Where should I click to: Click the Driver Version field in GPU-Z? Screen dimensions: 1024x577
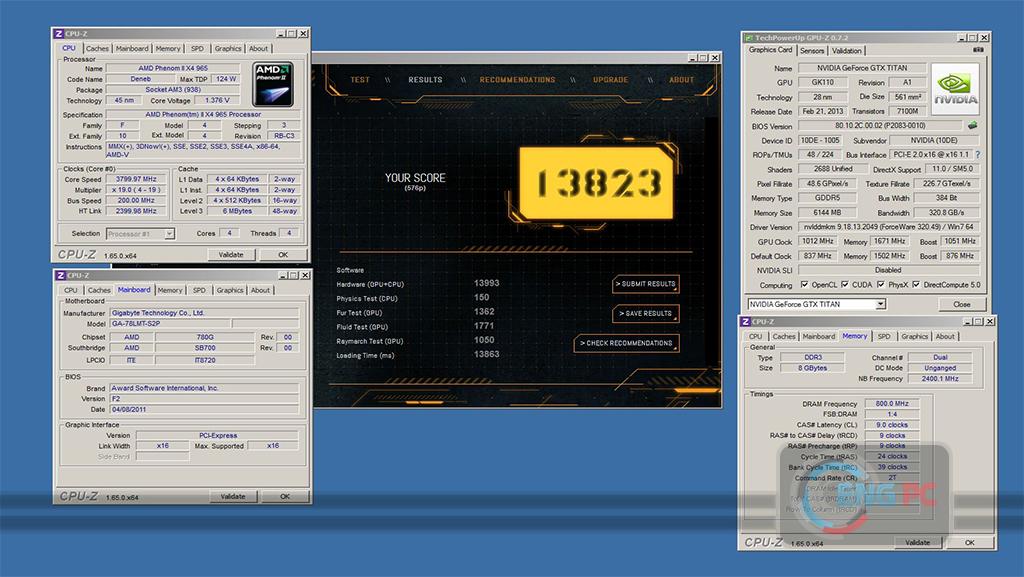(888, 227)
